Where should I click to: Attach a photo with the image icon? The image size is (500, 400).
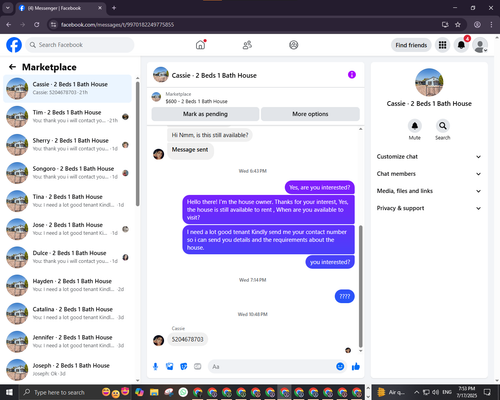click(x=170, y=367)
